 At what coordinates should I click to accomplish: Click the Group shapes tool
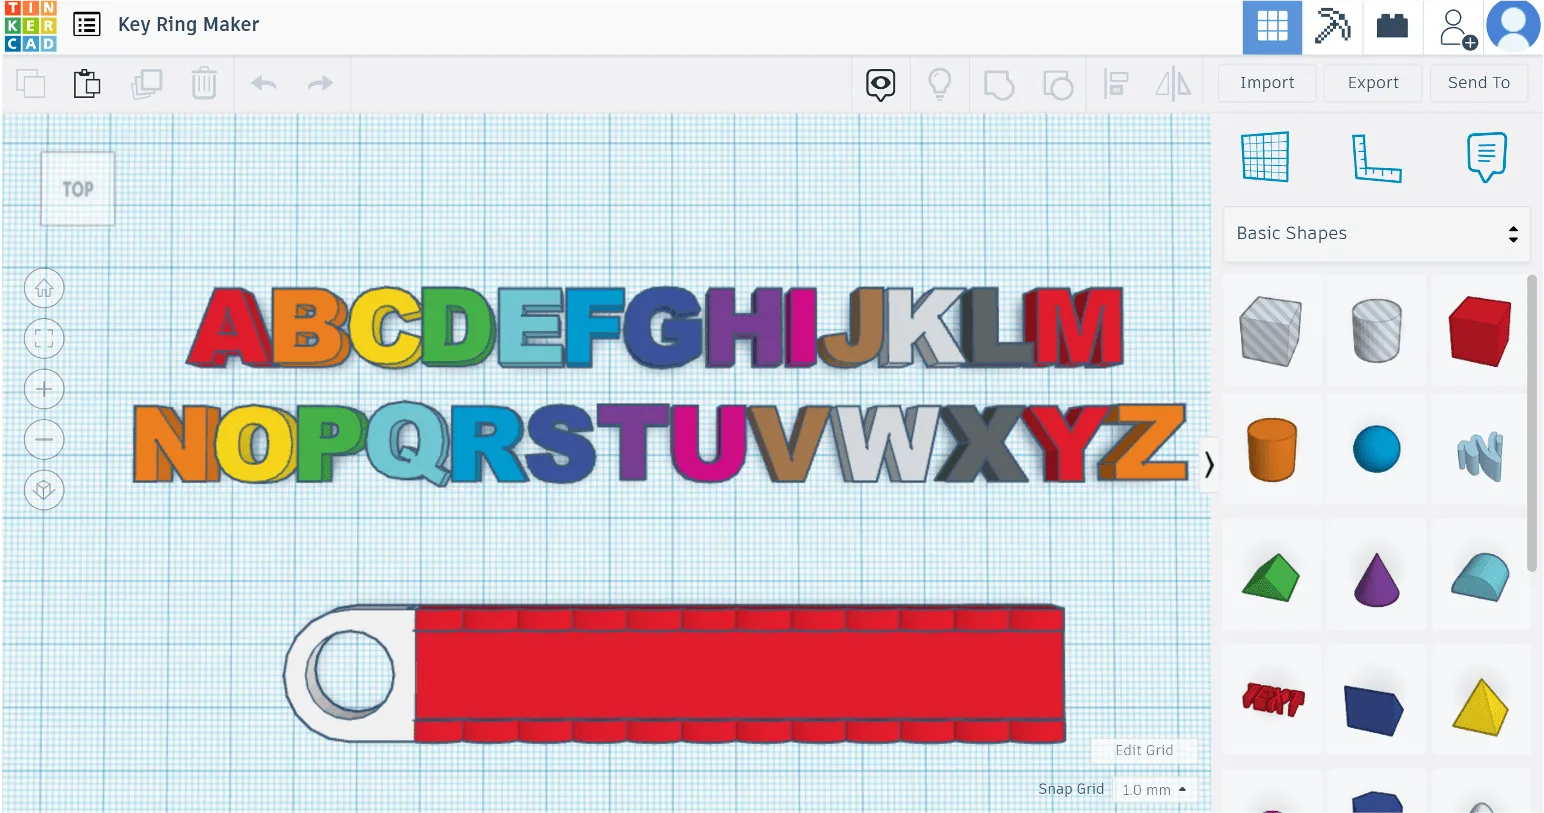[998, 85]
